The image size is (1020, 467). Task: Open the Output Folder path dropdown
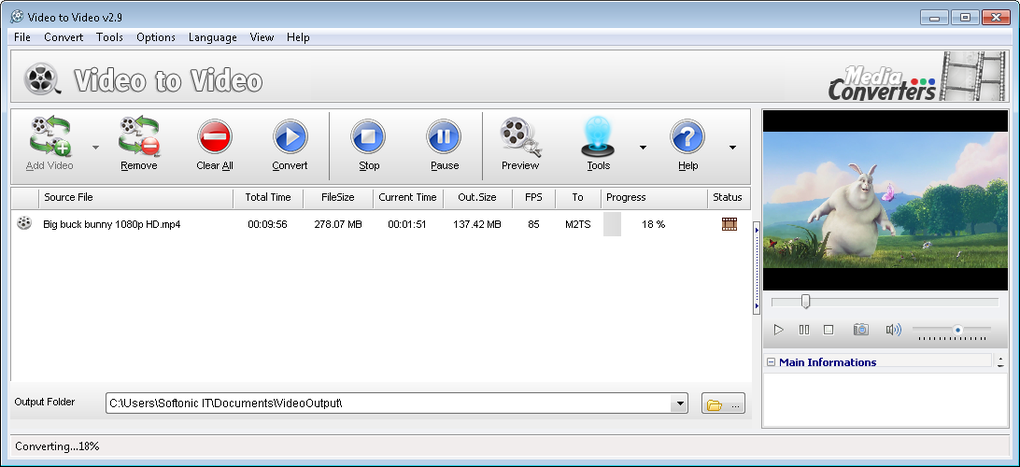point(680,404)
